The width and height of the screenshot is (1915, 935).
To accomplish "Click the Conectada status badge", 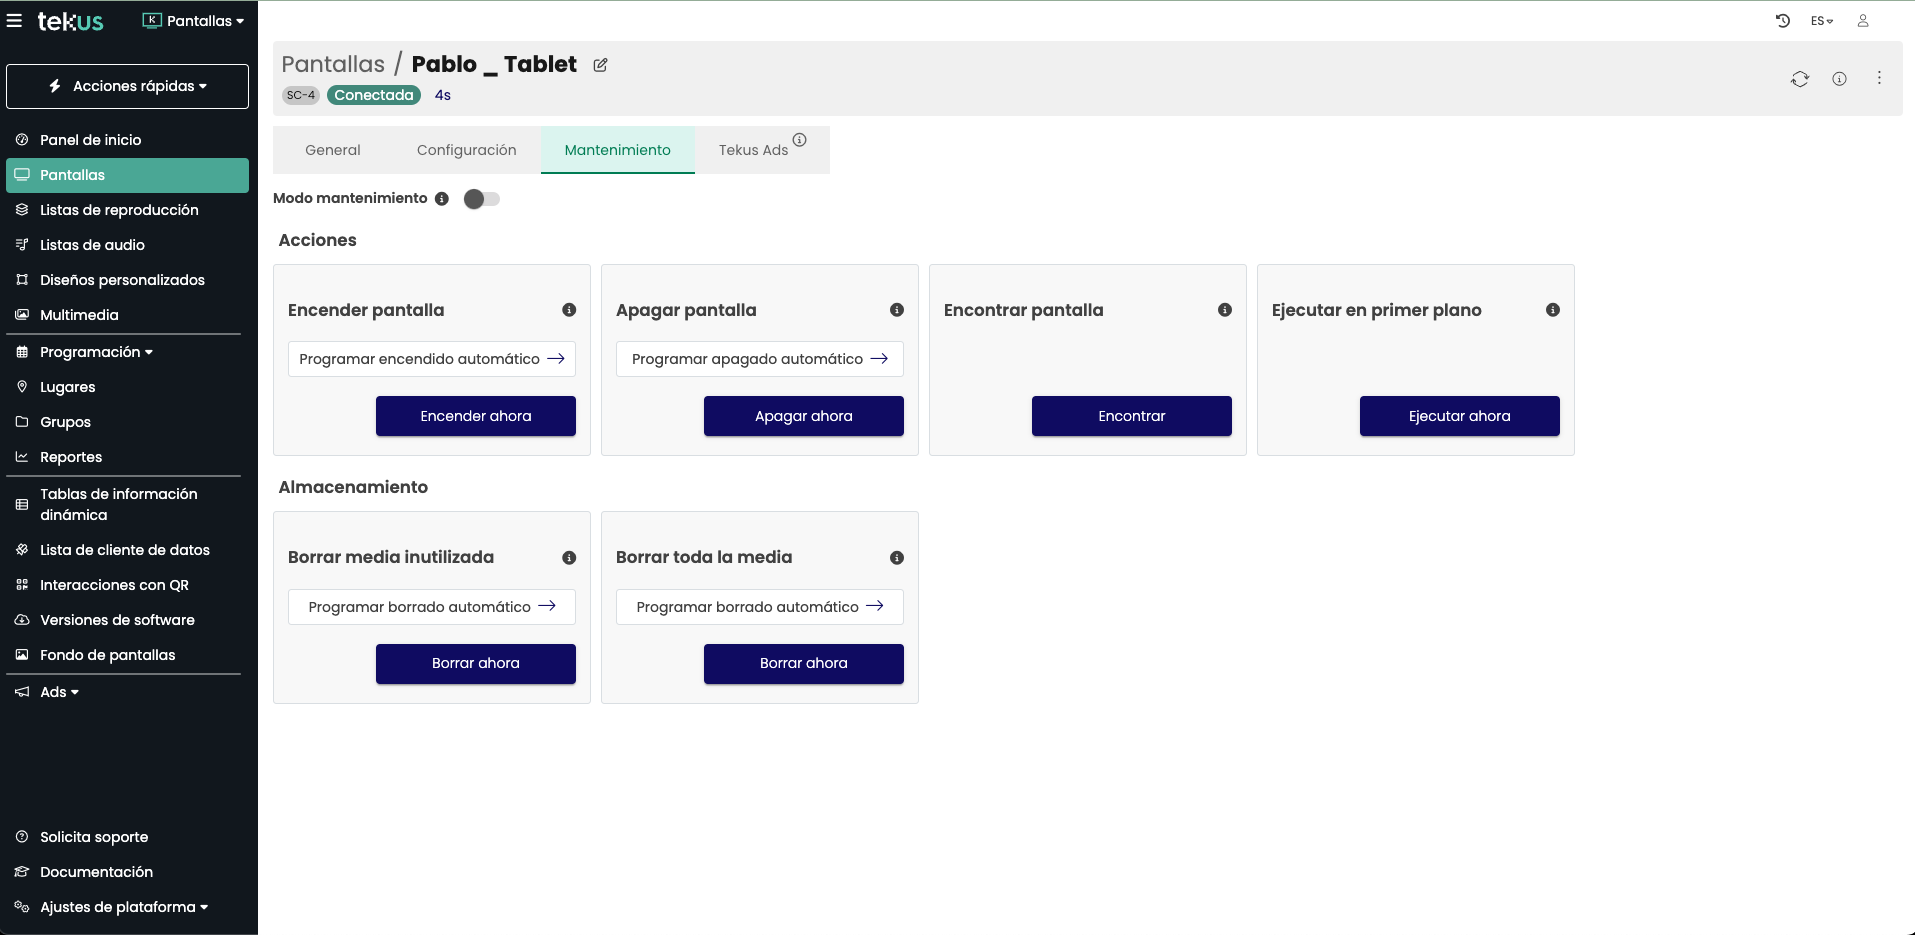I will (x=373, y=95).
